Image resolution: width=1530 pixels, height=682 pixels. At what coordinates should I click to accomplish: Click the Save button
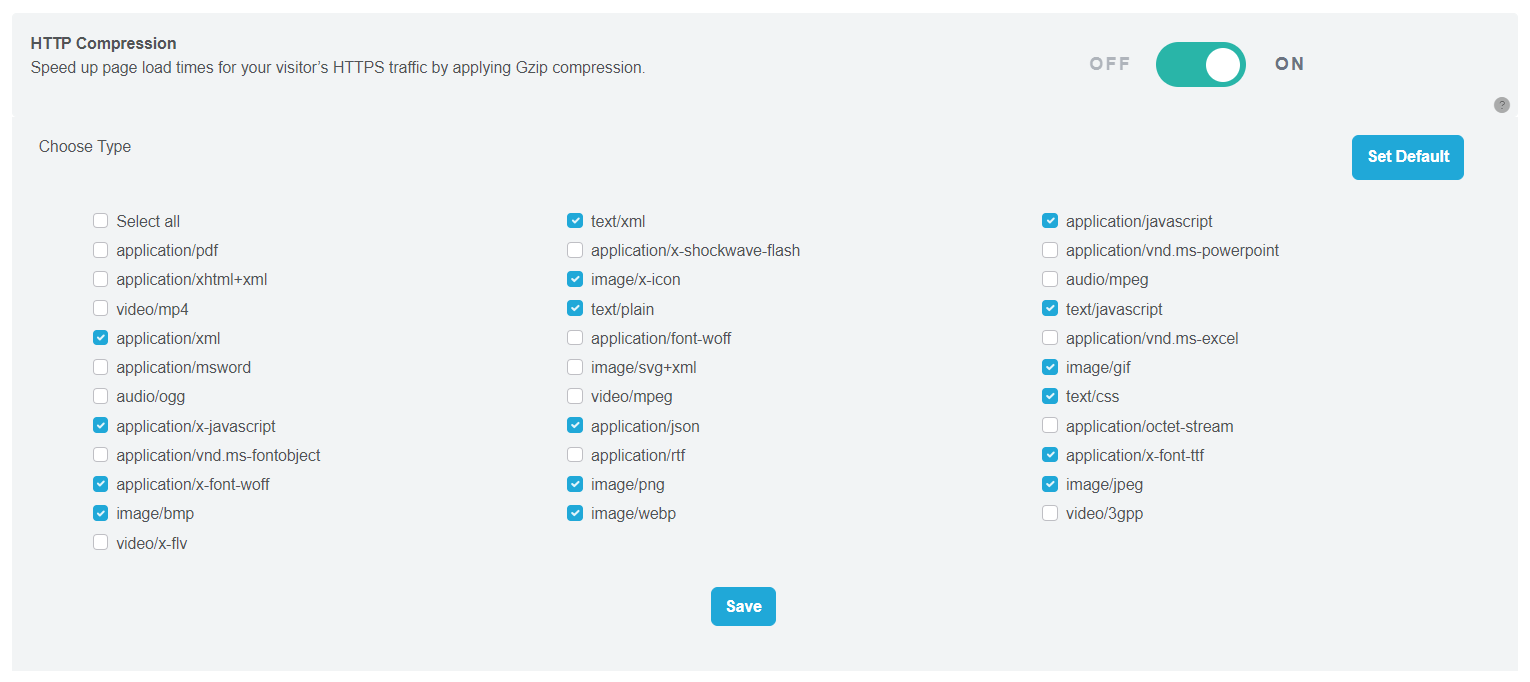743,607
